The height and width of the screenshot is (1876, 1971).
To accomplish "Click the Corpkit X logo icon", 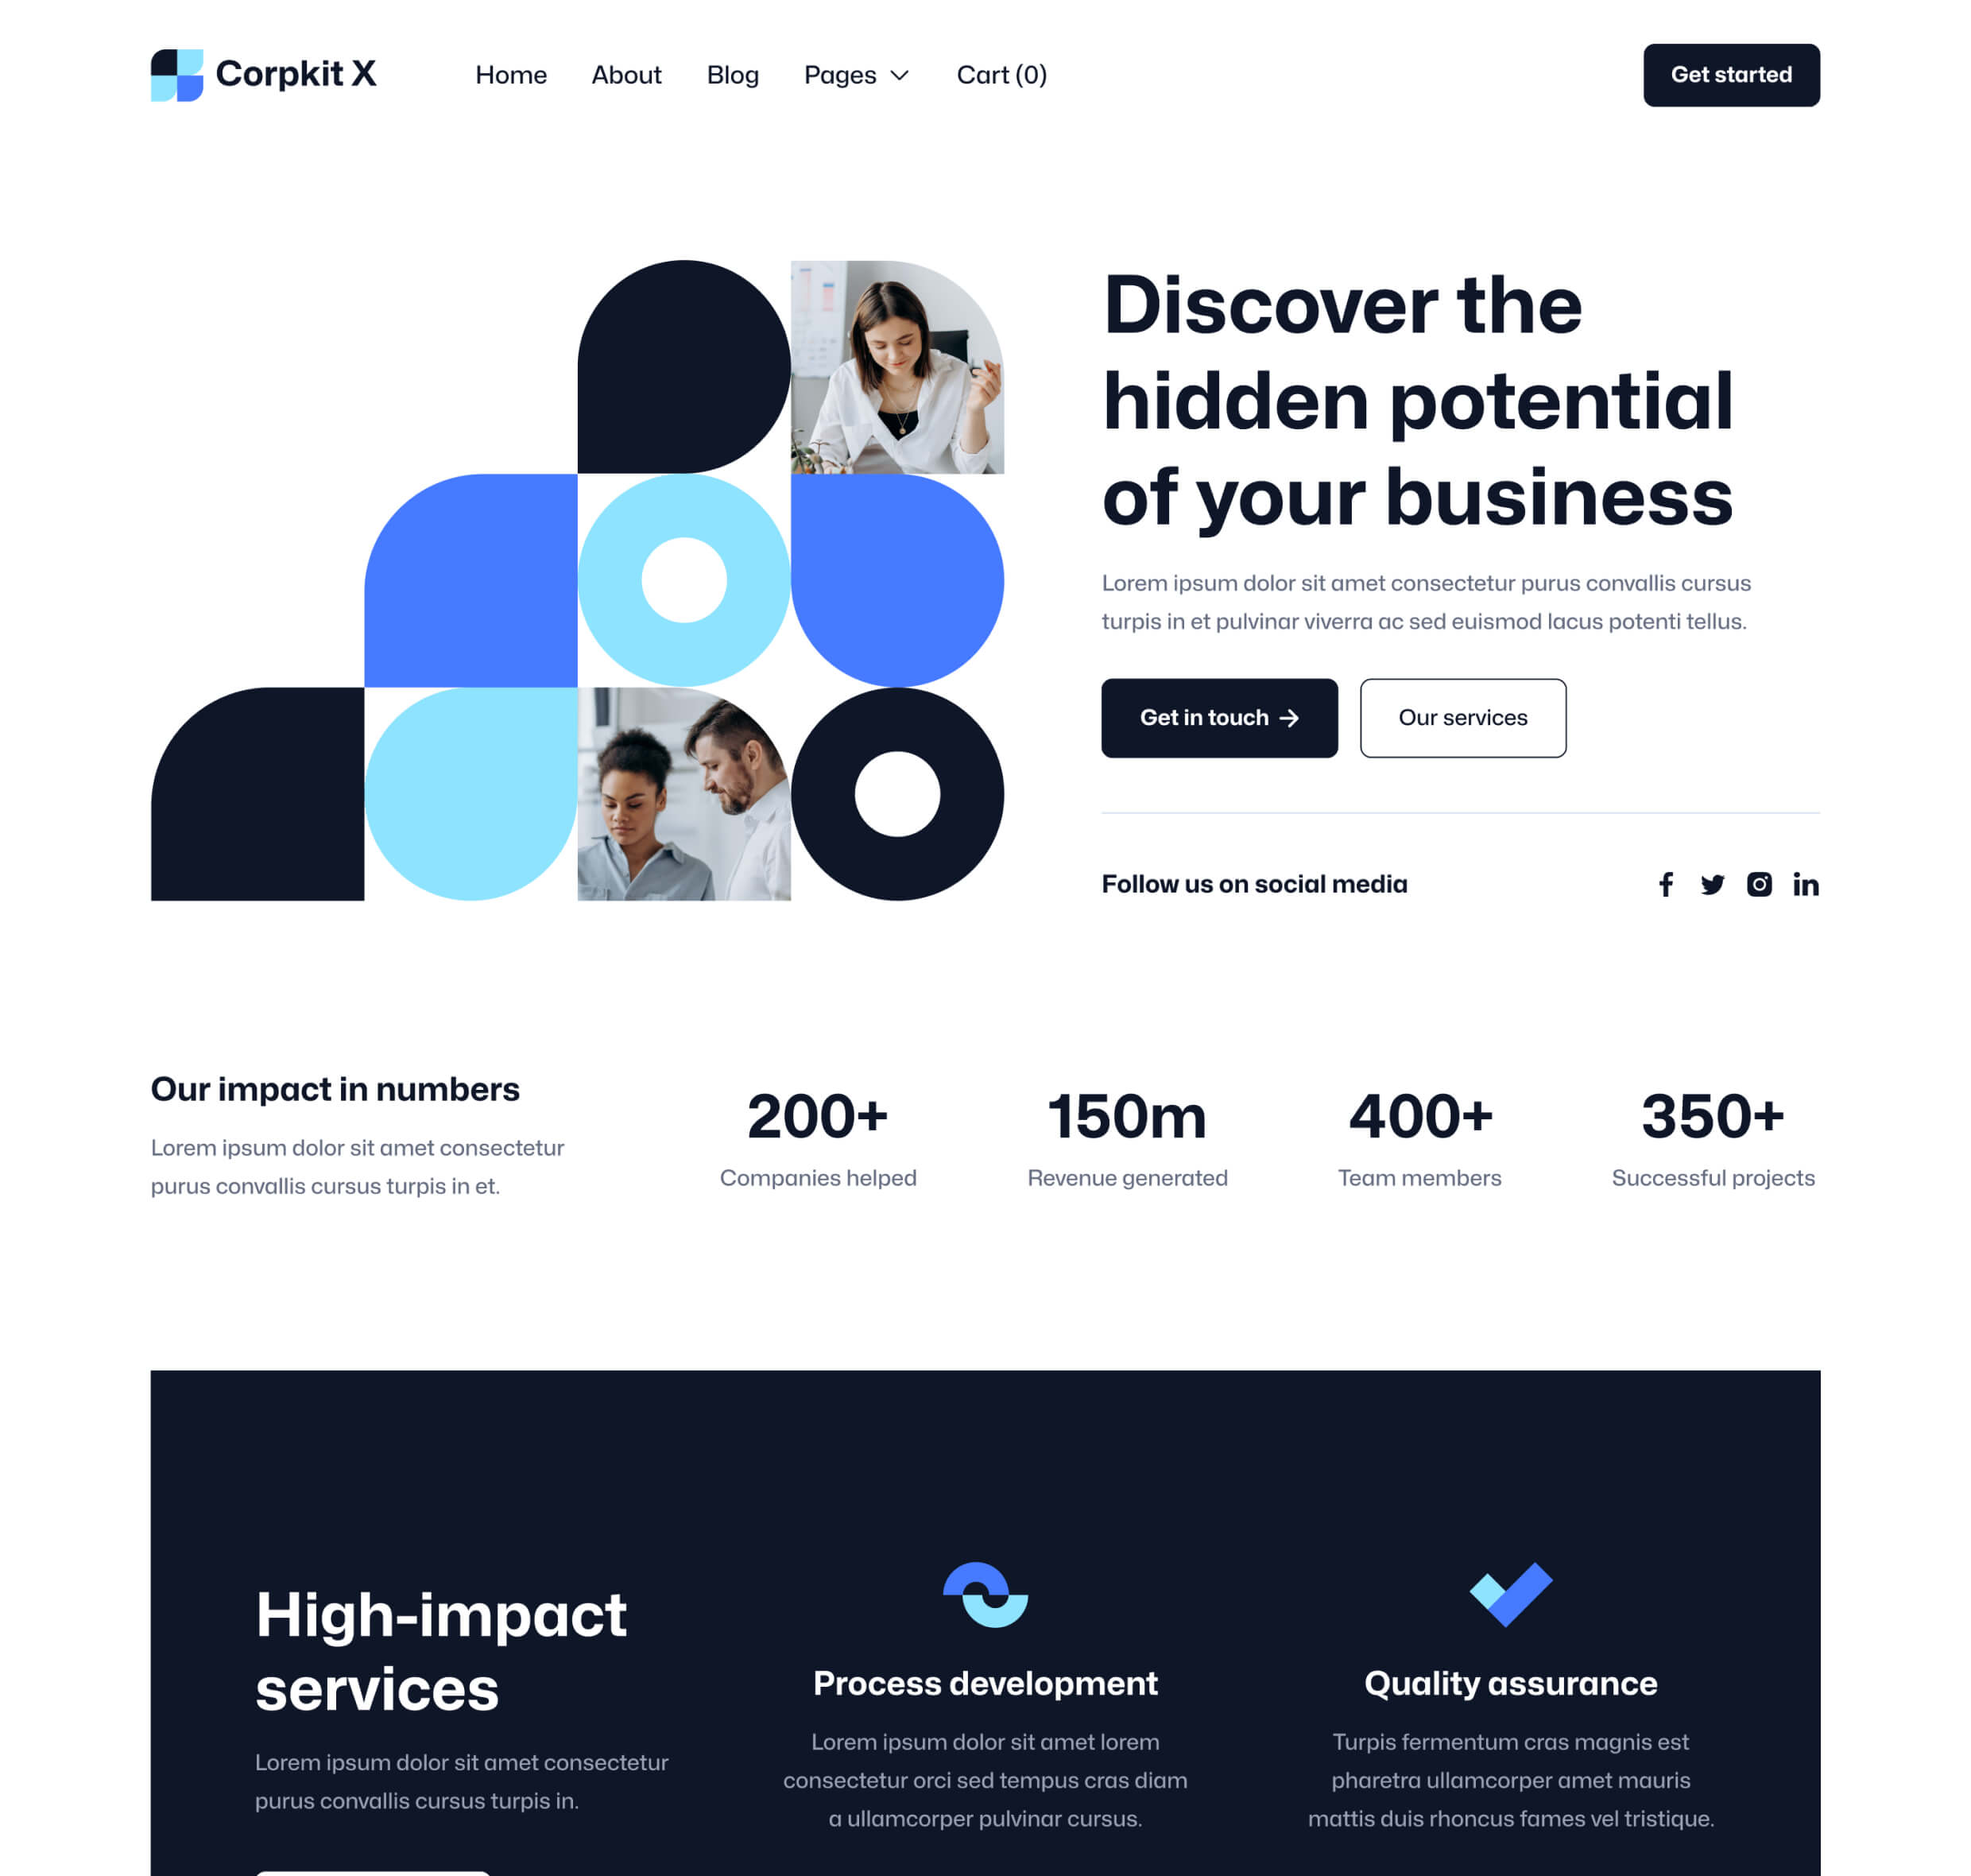I will [176, 74].
